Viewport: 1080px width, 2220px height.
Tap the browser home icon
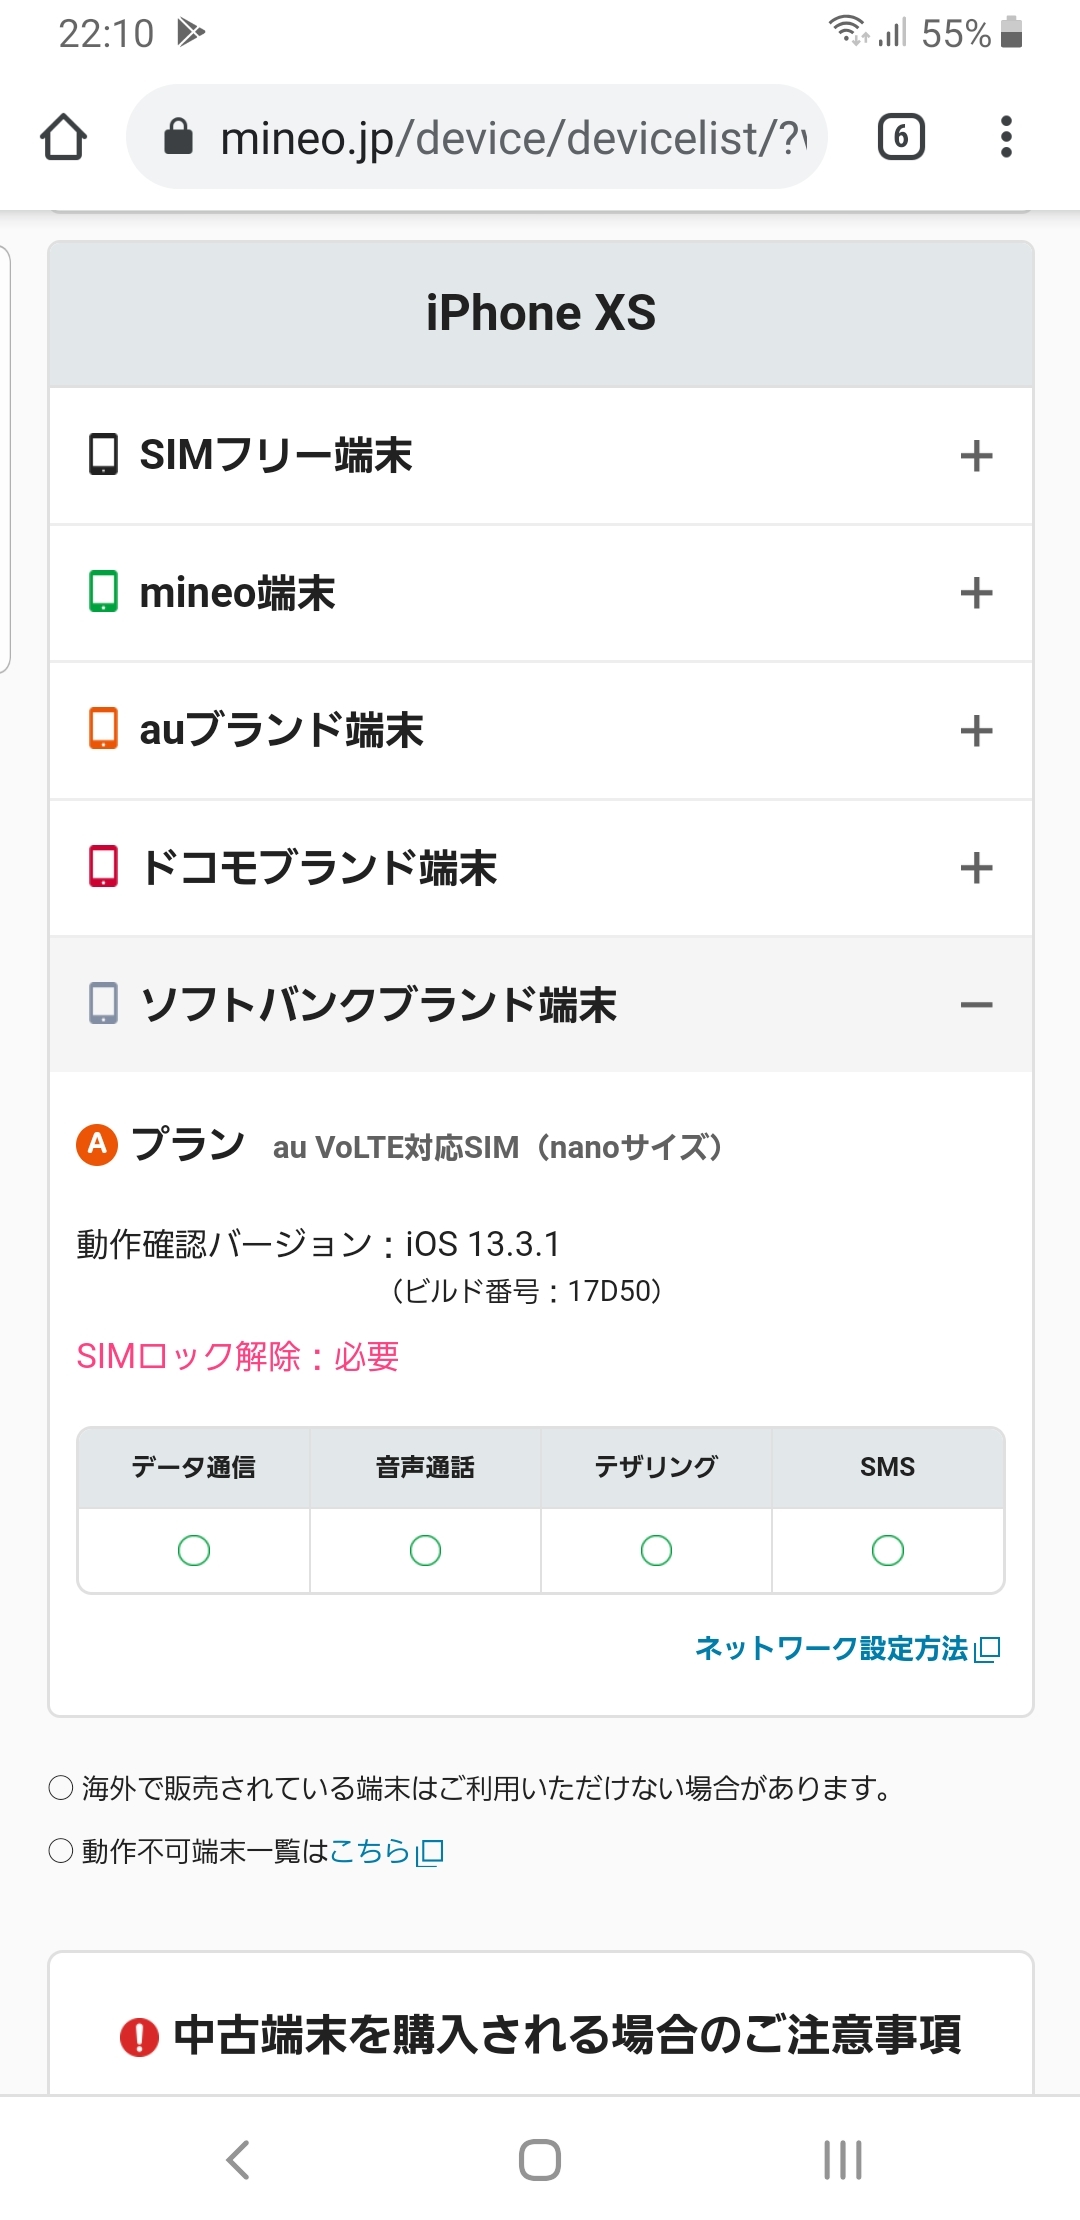tap(63, 137)
